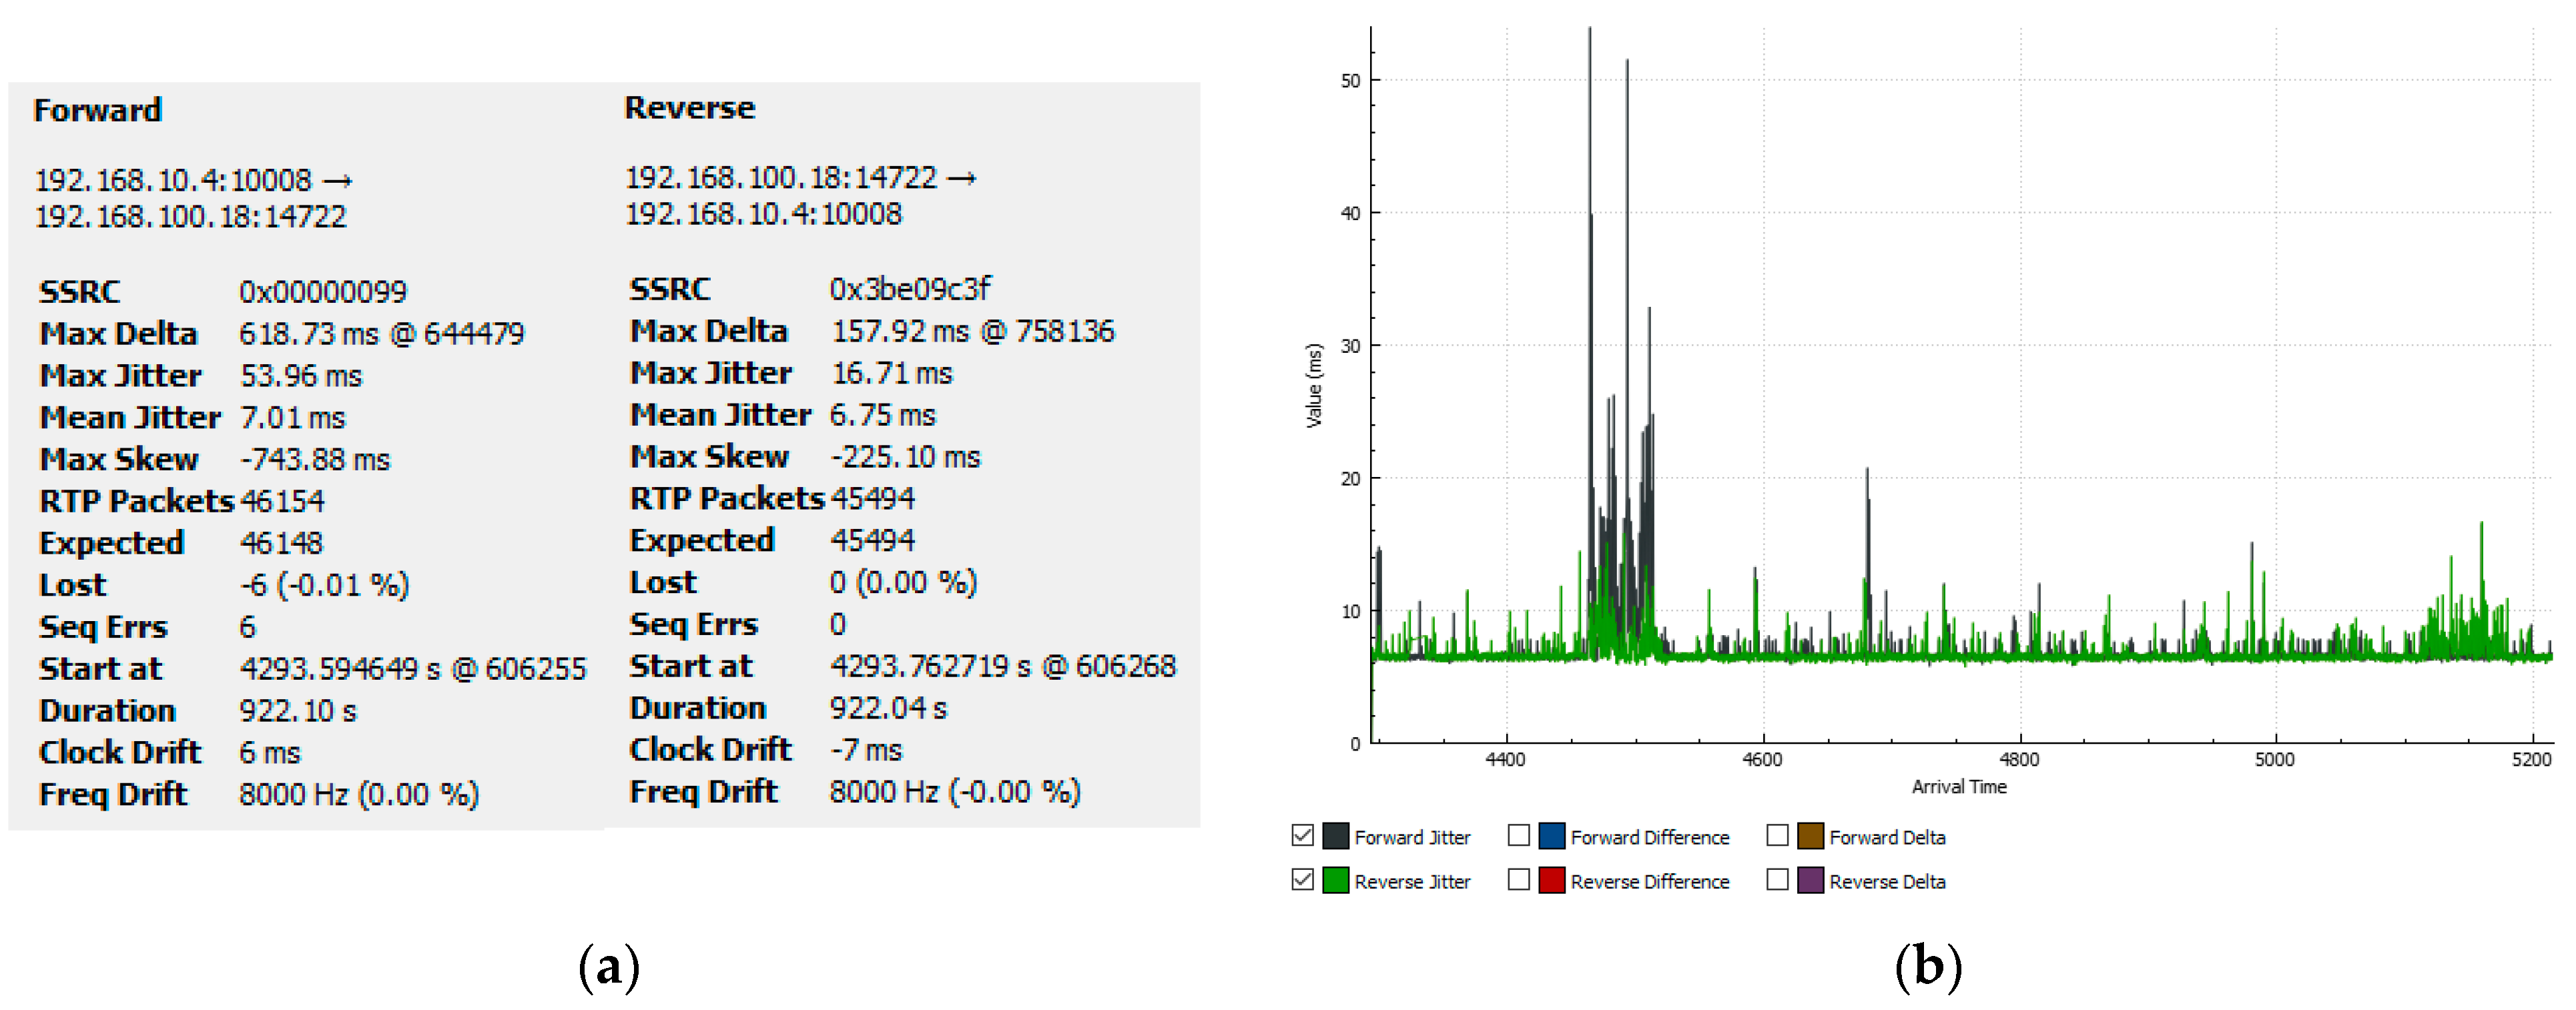Uncheck the Reverse Jitter checkbox

point(1302,879)
